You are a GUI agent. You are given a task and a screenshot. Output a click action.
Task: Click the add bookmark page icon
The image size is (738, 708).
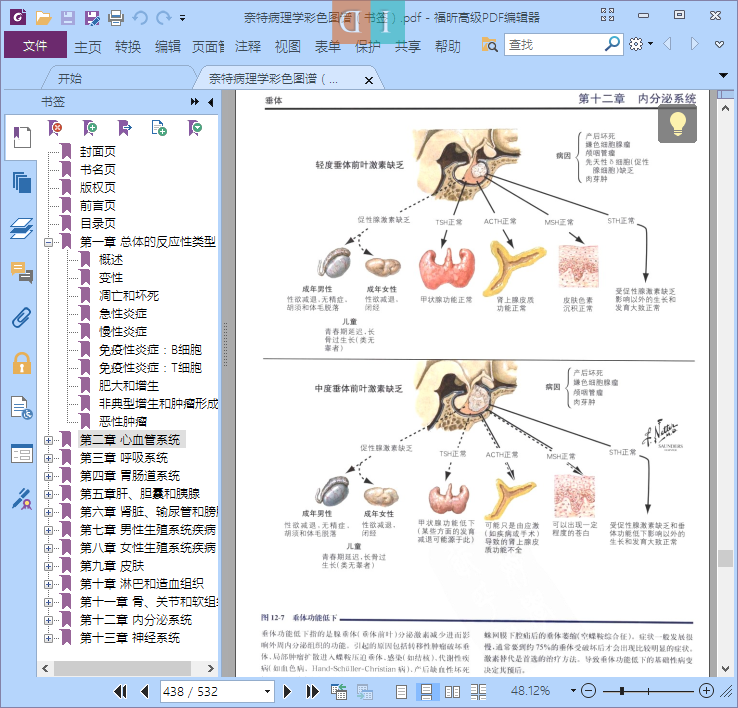pos(159,128)
